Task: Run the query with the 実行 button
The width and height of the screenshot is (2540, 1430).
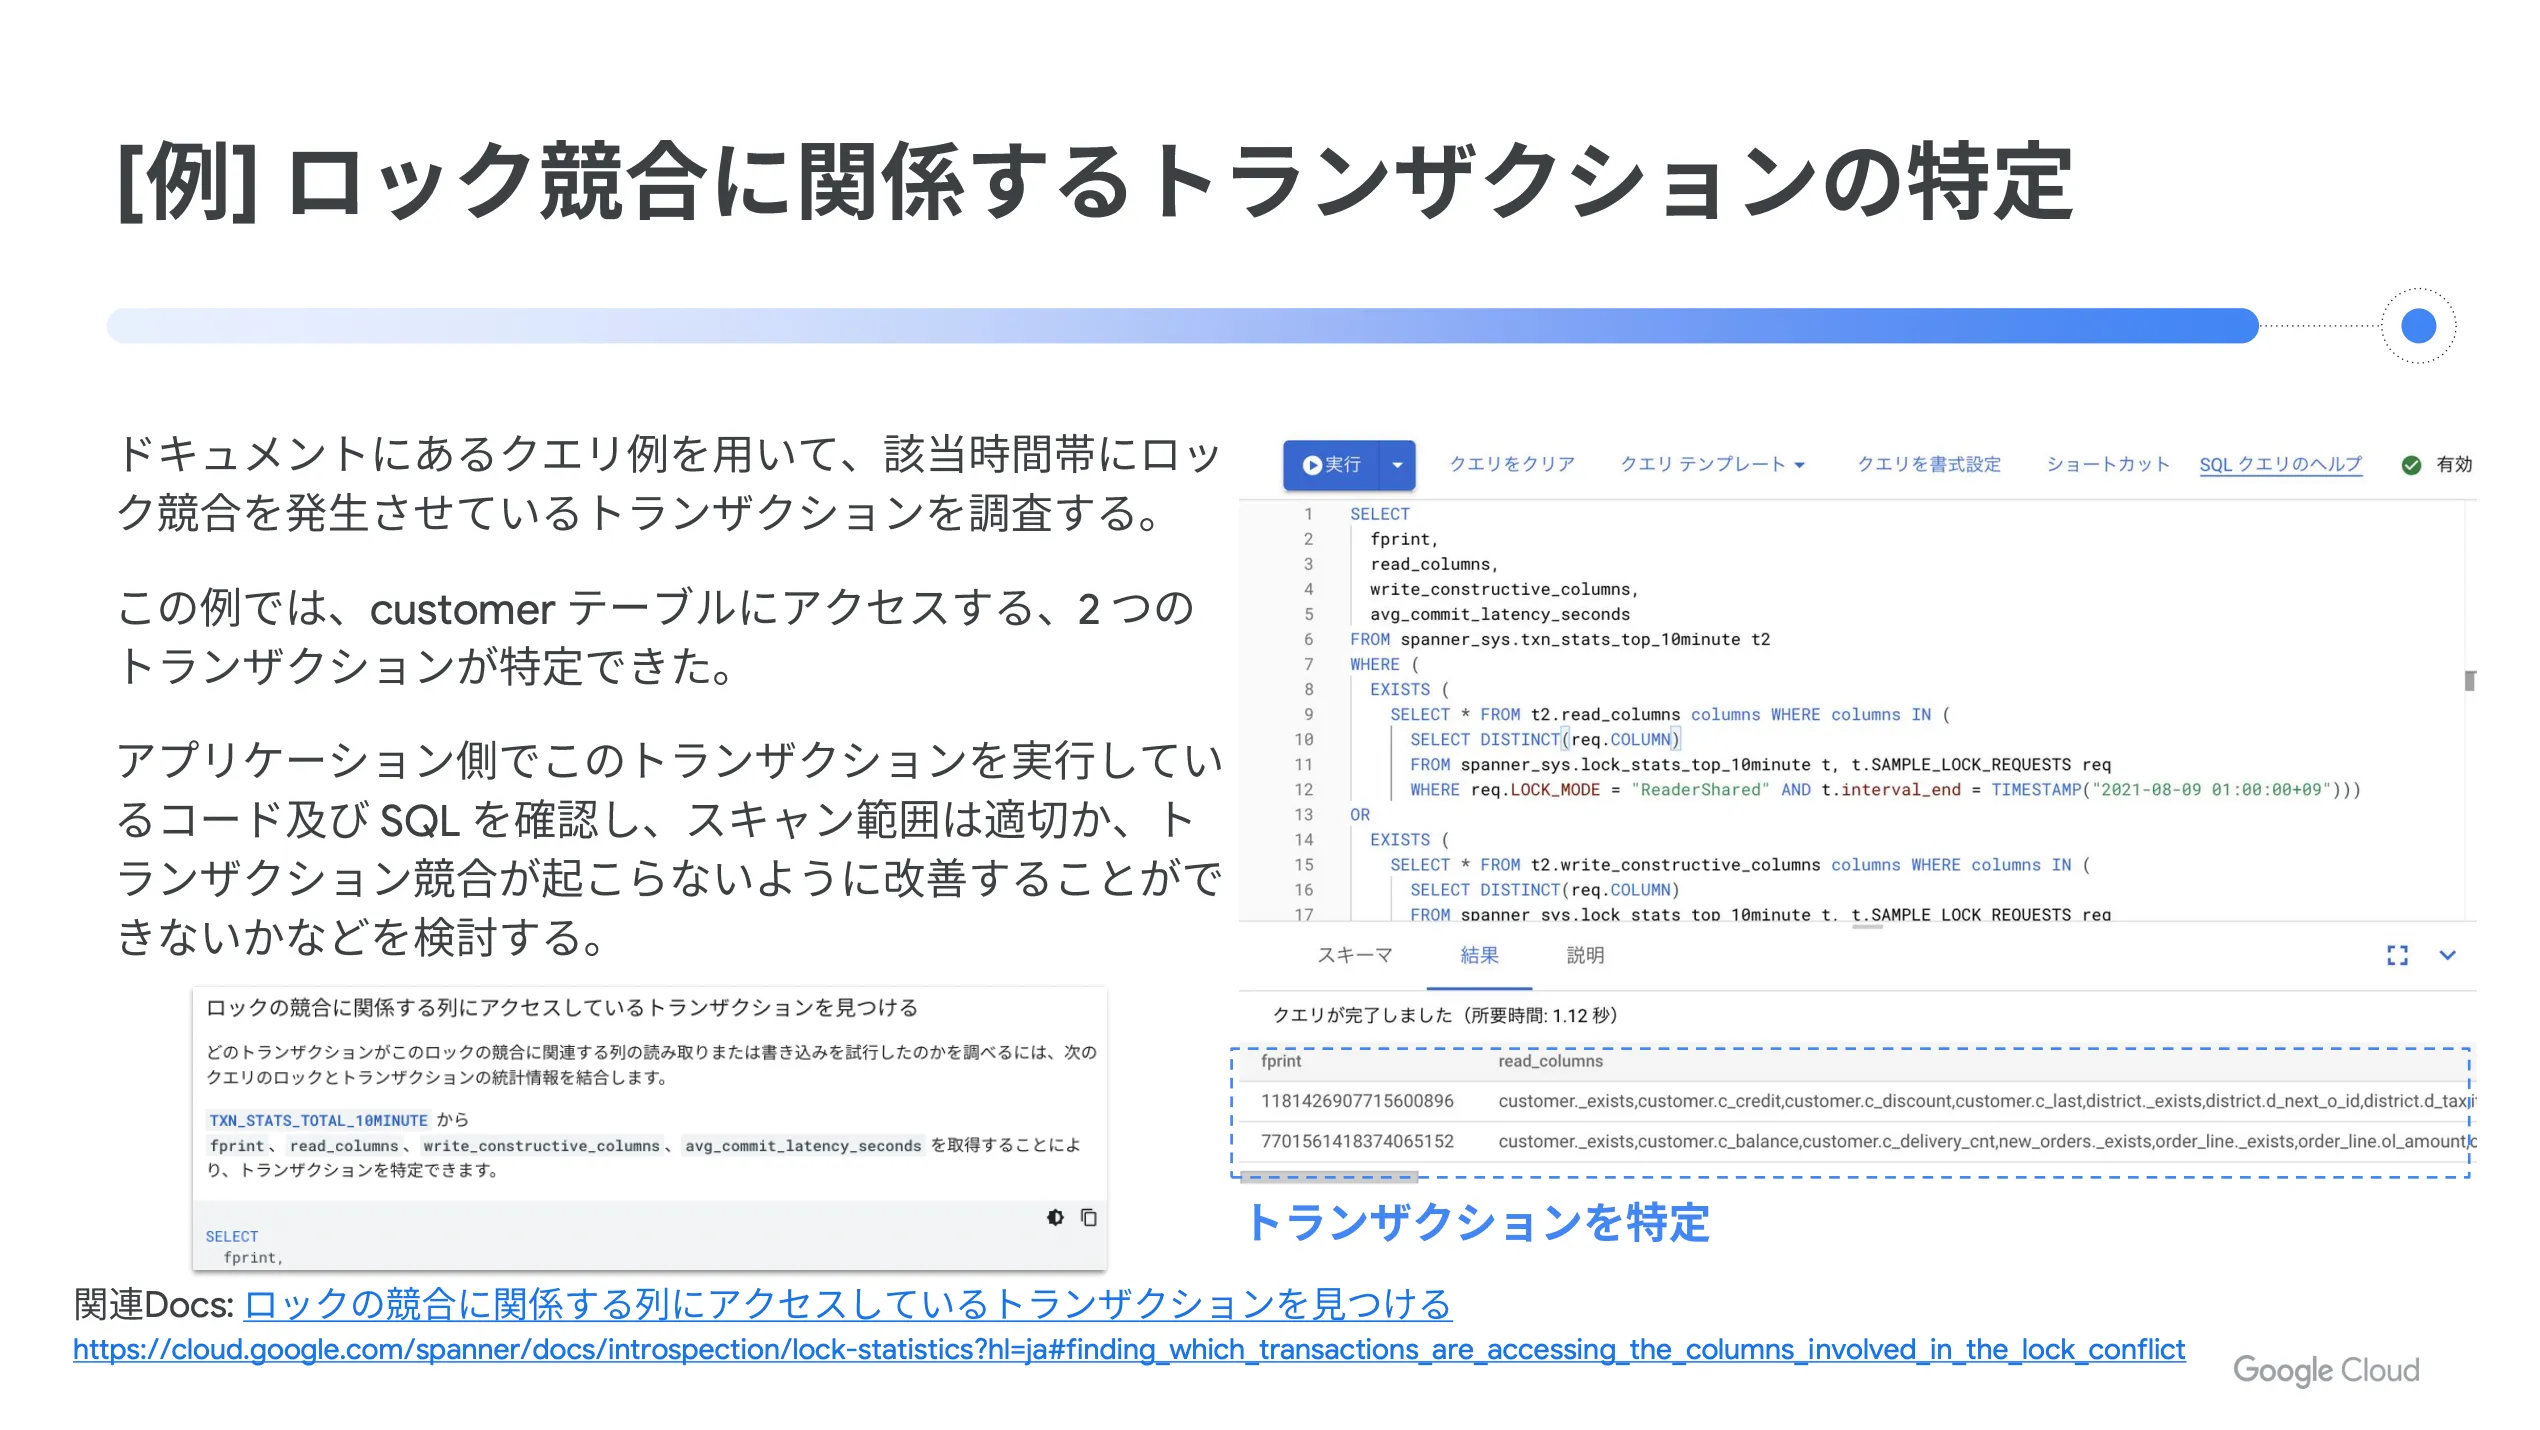Action: click(x=1330, y=465)
